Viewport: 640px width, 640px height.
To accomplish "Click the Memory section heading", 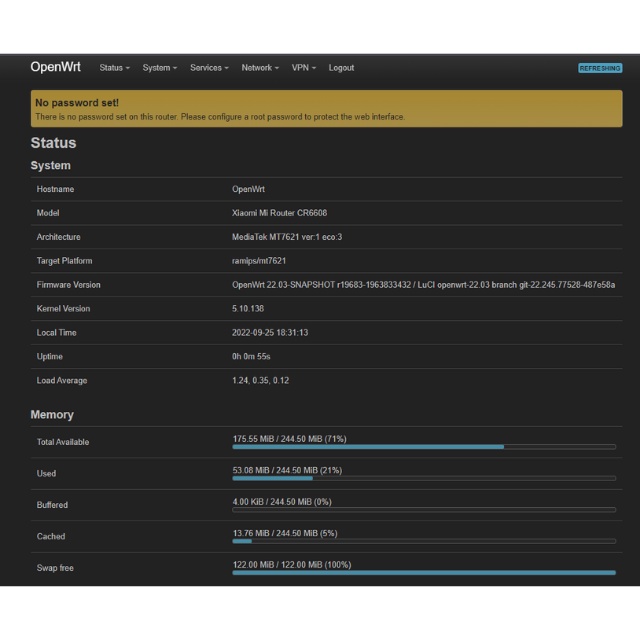I will (52, 414).
